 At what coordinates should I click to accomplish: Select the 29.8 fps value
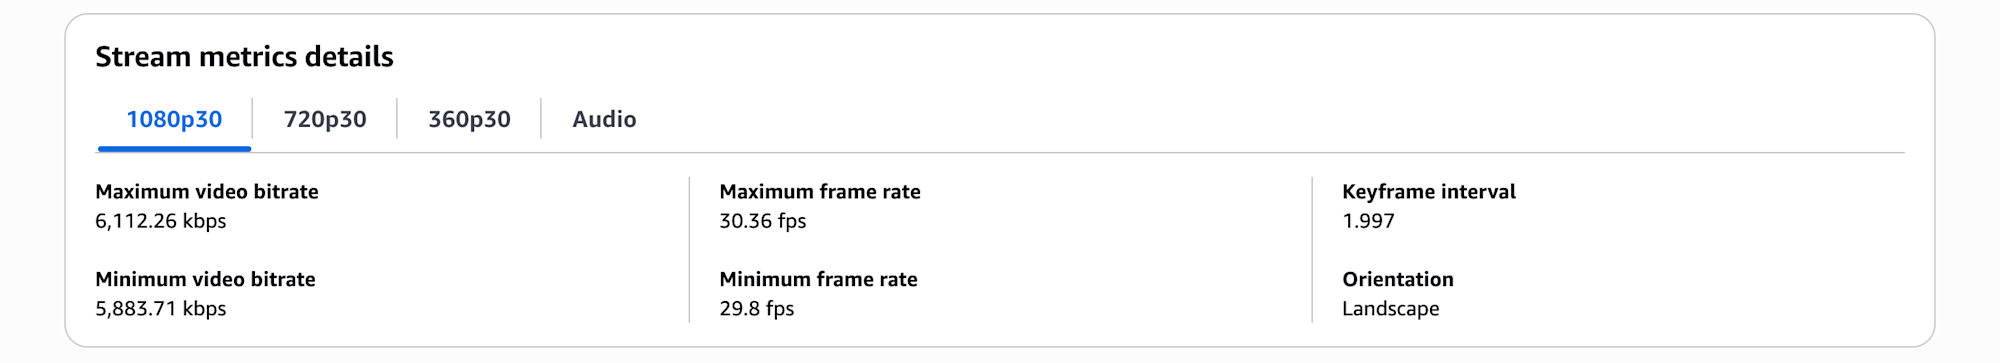pyautogui.click(x=757, y=309)
